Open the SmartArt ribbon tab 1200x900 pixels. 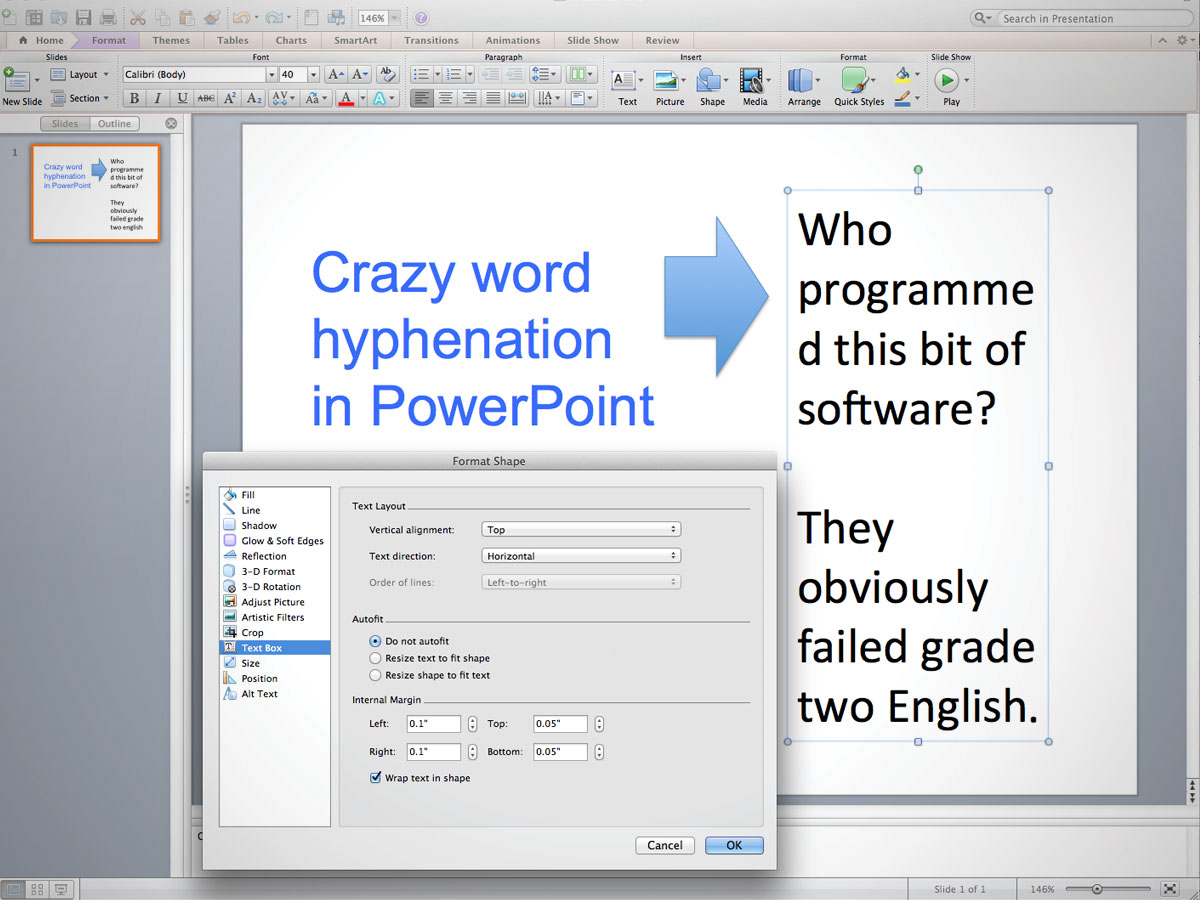[355, 41]
